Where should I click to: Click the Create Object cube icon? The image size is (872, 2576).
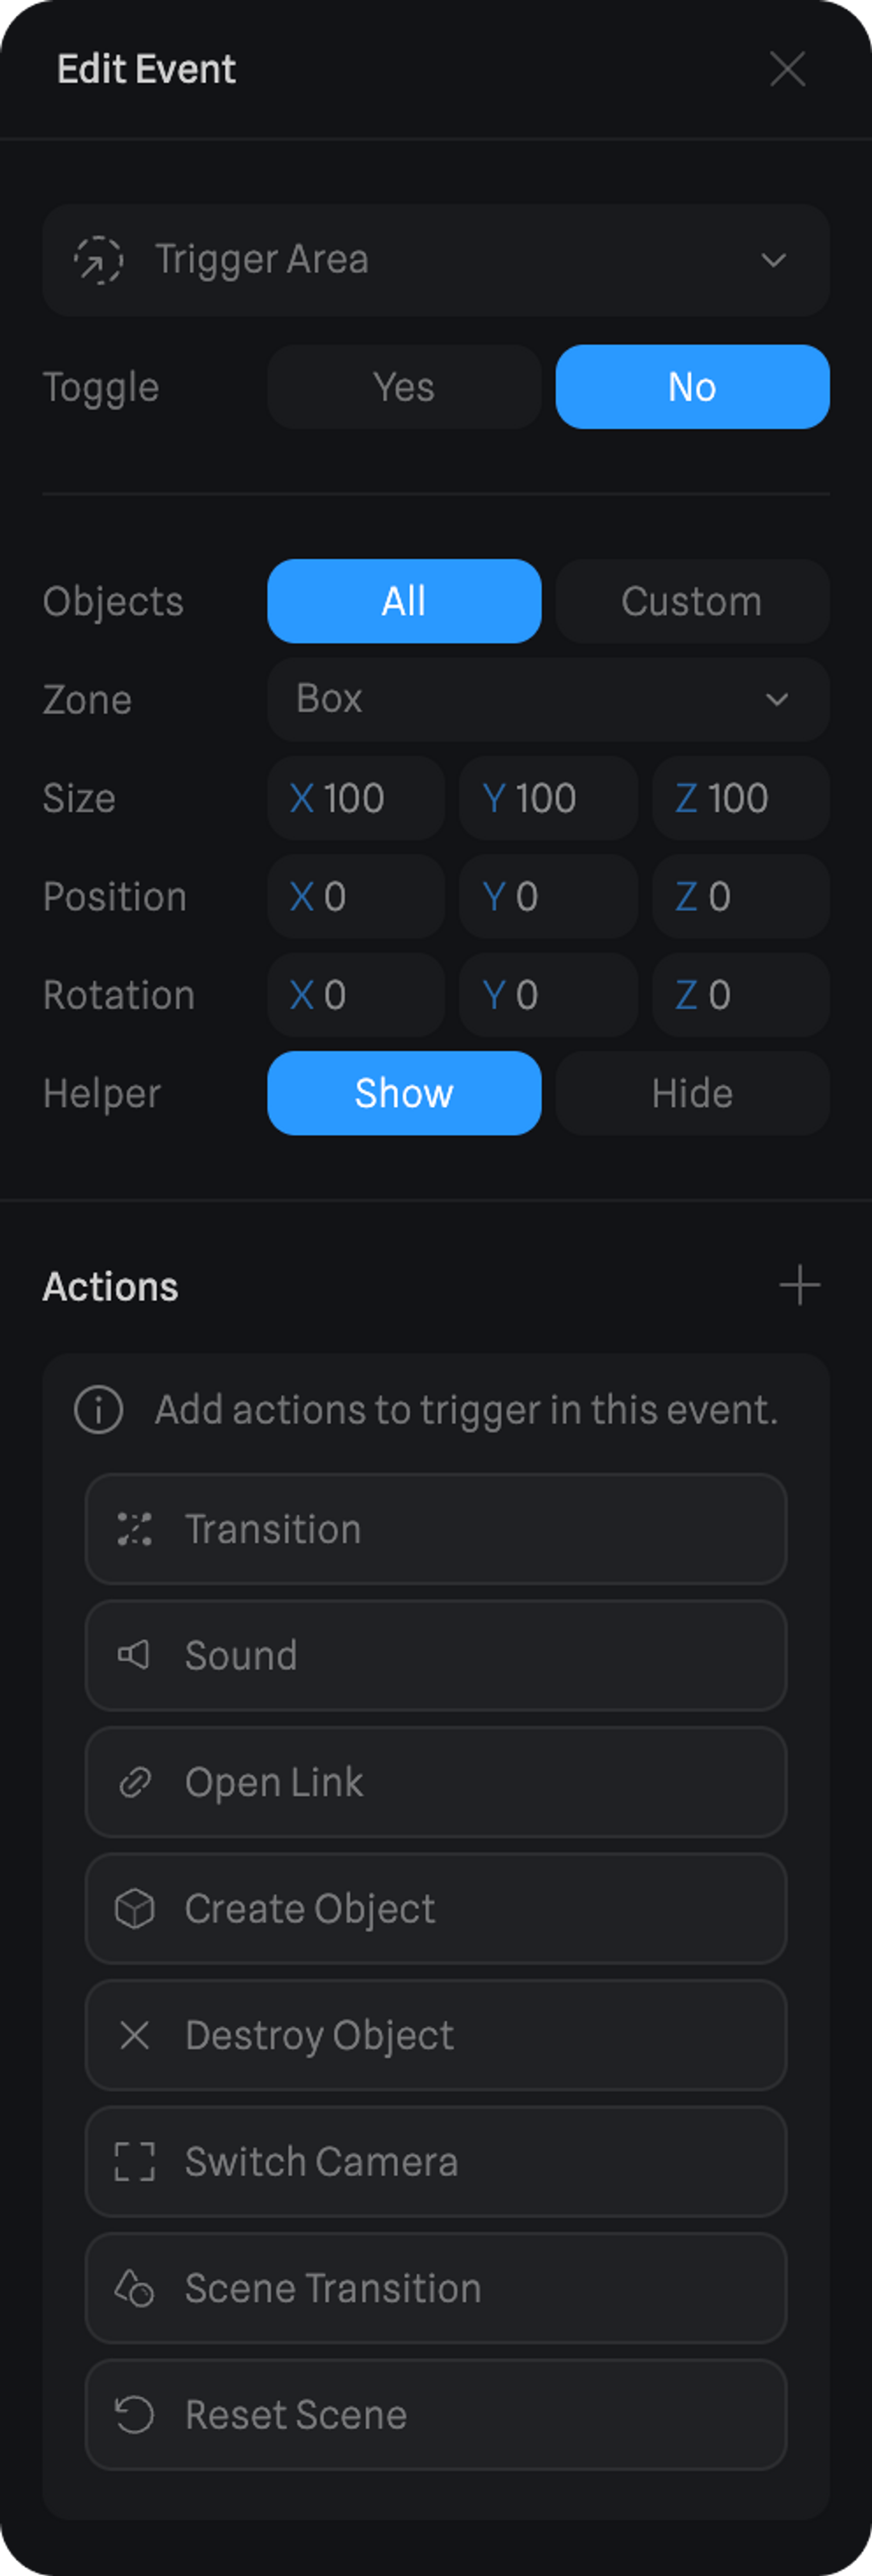click(x=134, y=1908)
